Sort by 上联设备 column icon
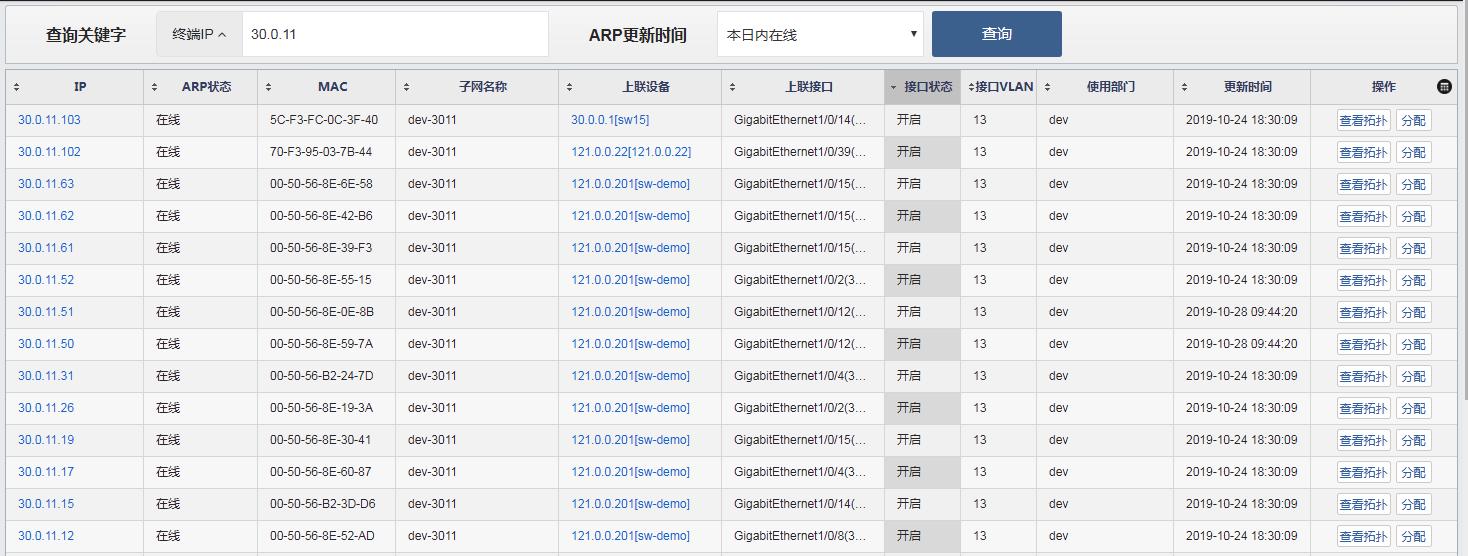This screenshot has height=556, width=1468. click(570, 87)
